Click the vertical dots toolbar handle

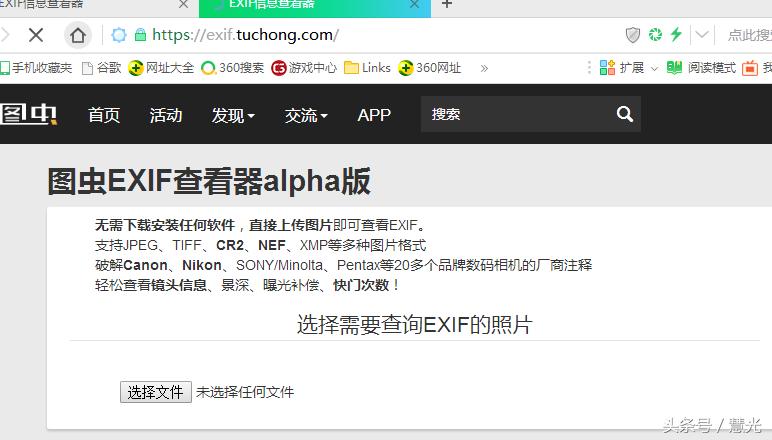coord(589,67)
